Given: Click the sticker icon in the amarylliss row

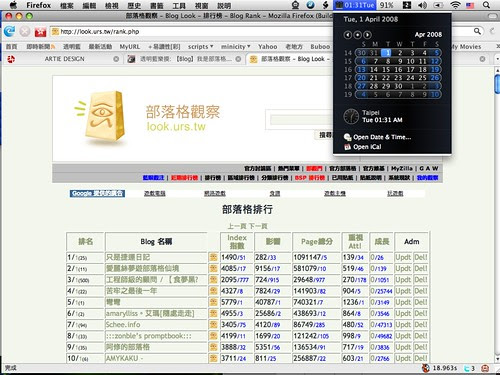Looking at the screenshot, I should pyautogui.click(x=213, y=313).
